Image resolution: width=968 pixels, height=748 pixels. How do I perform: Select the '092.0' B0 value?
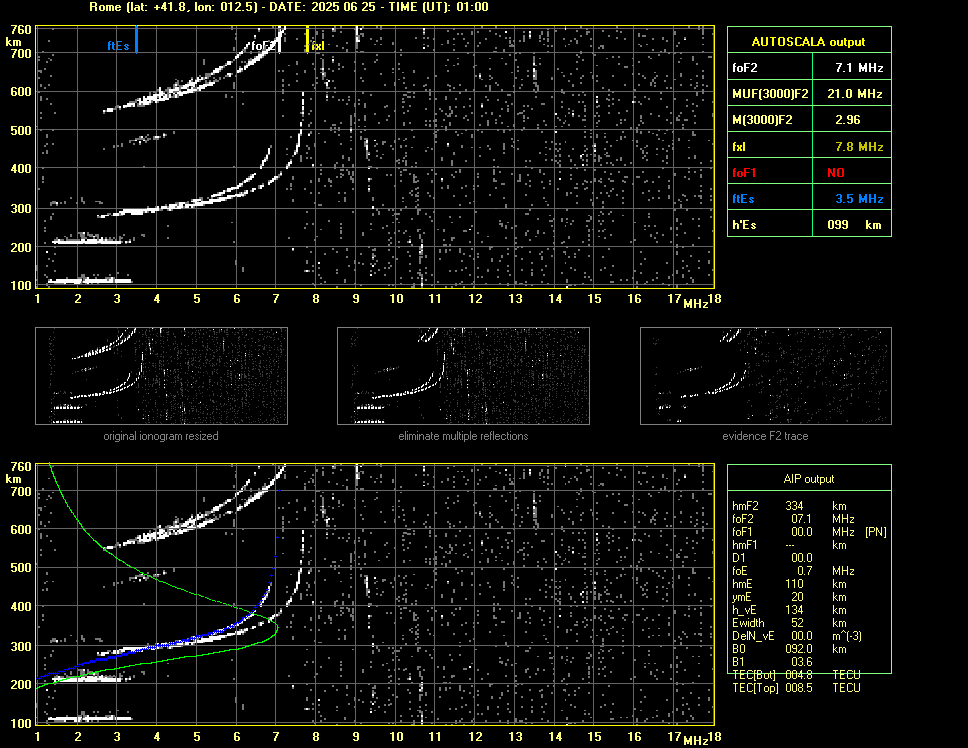(799, 649)
